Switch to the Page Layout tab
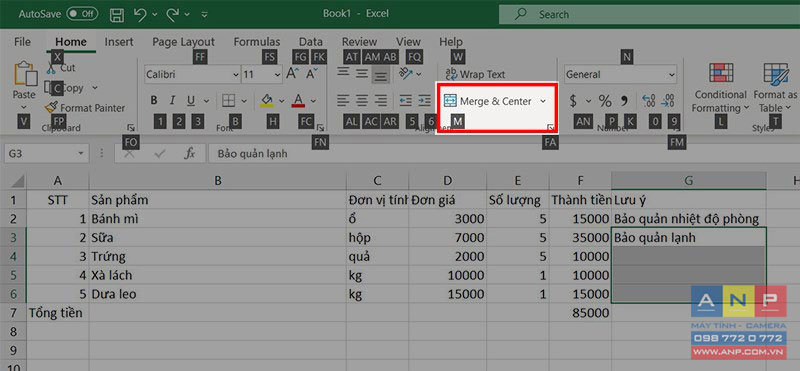The width and height of the screenshot is (800, 371). pos(184,42)
